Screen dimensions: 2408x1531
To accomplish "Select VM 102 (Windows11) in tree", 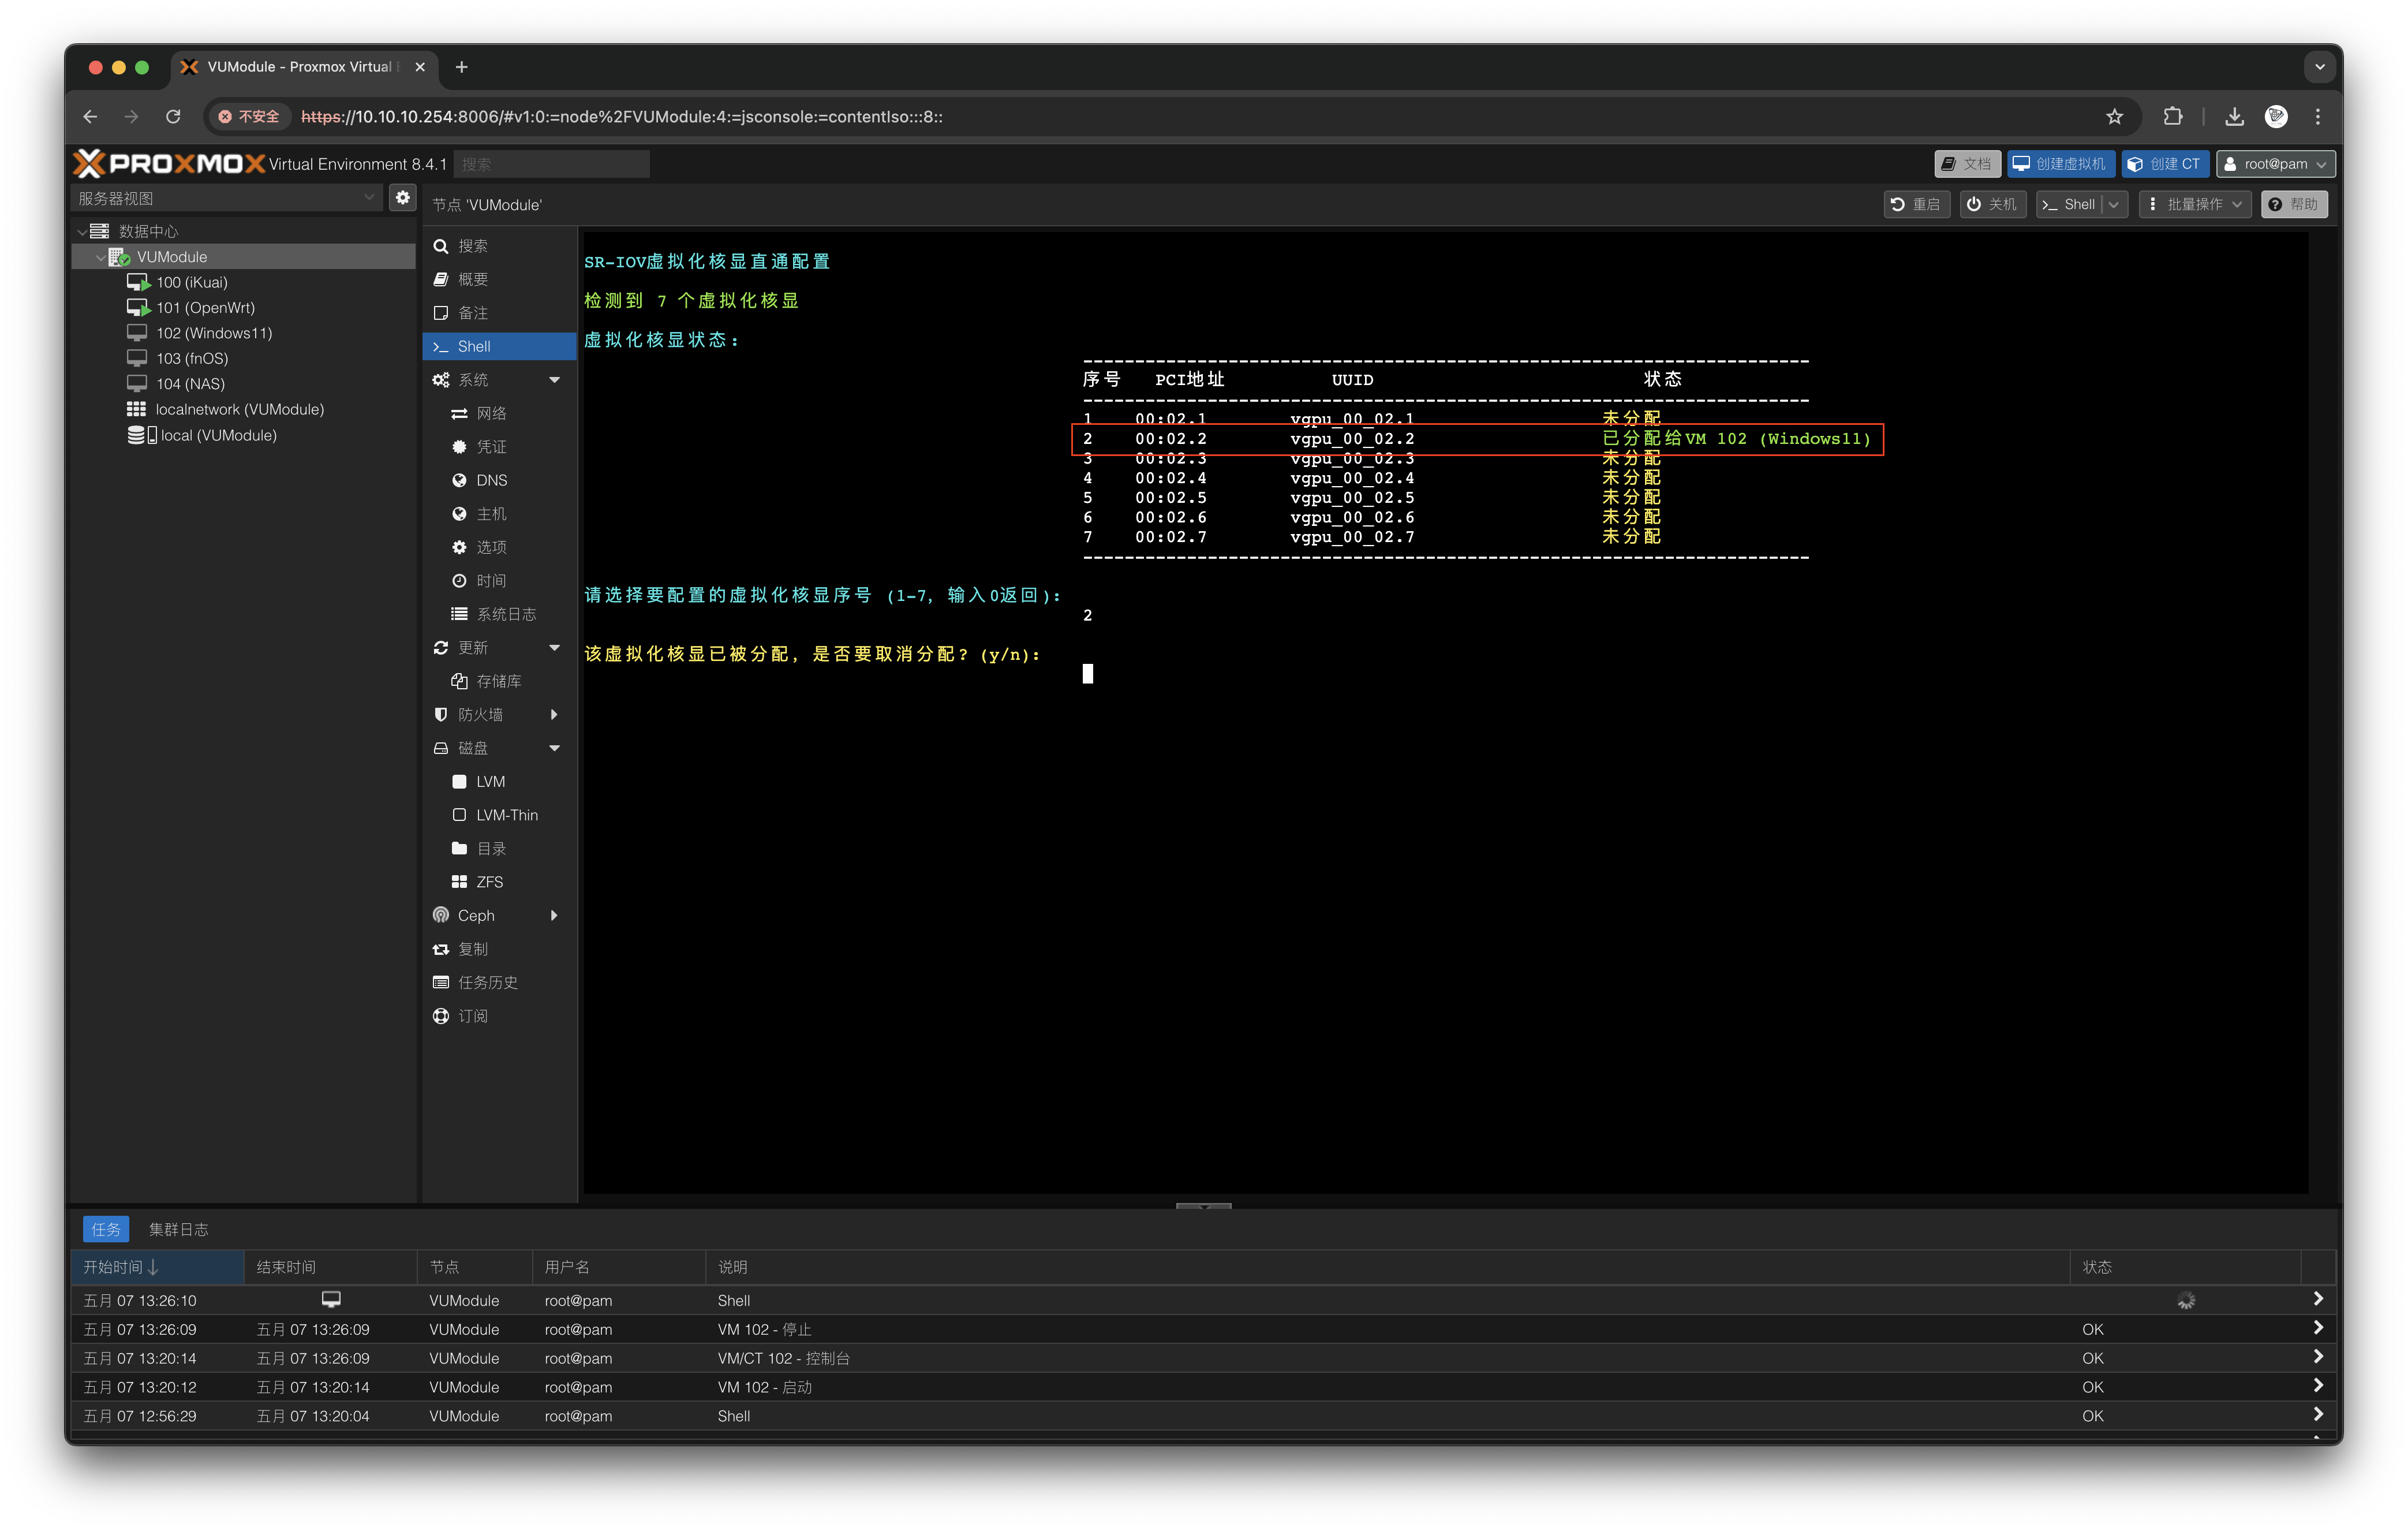I will click(213, 334).
